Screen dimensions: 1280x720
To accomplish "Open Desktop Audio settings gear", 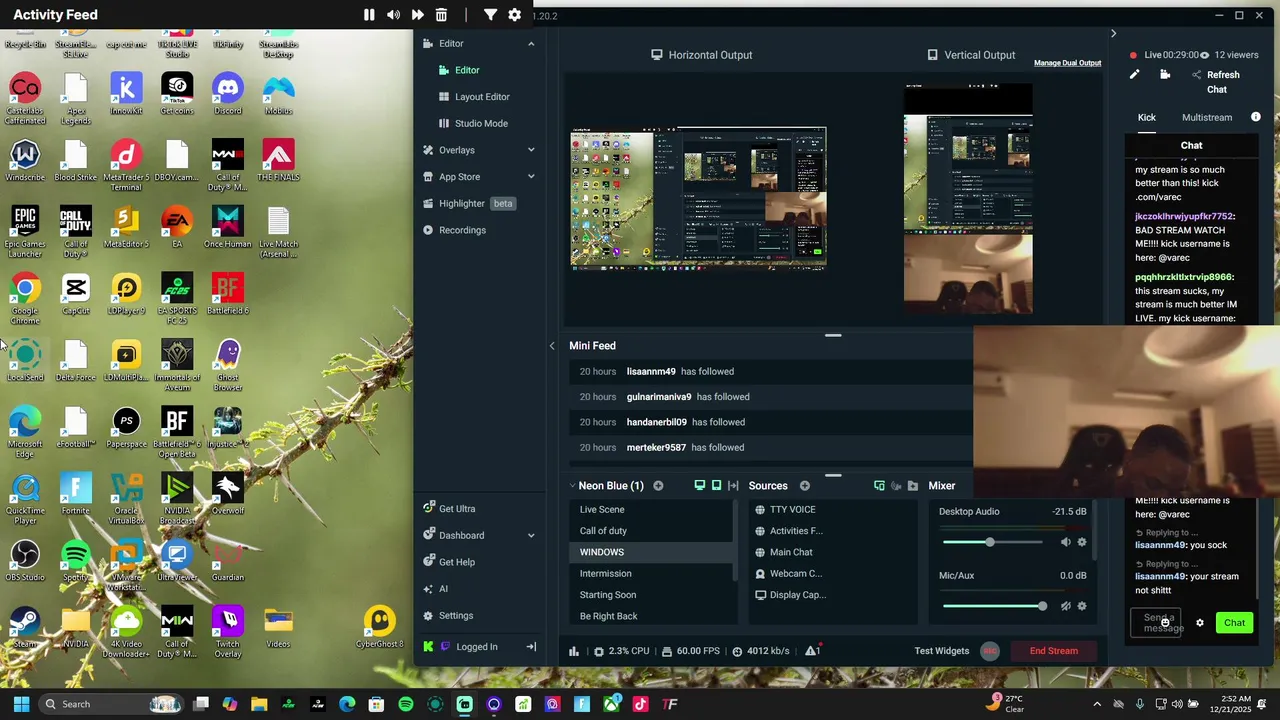I will pos(1081,542).
